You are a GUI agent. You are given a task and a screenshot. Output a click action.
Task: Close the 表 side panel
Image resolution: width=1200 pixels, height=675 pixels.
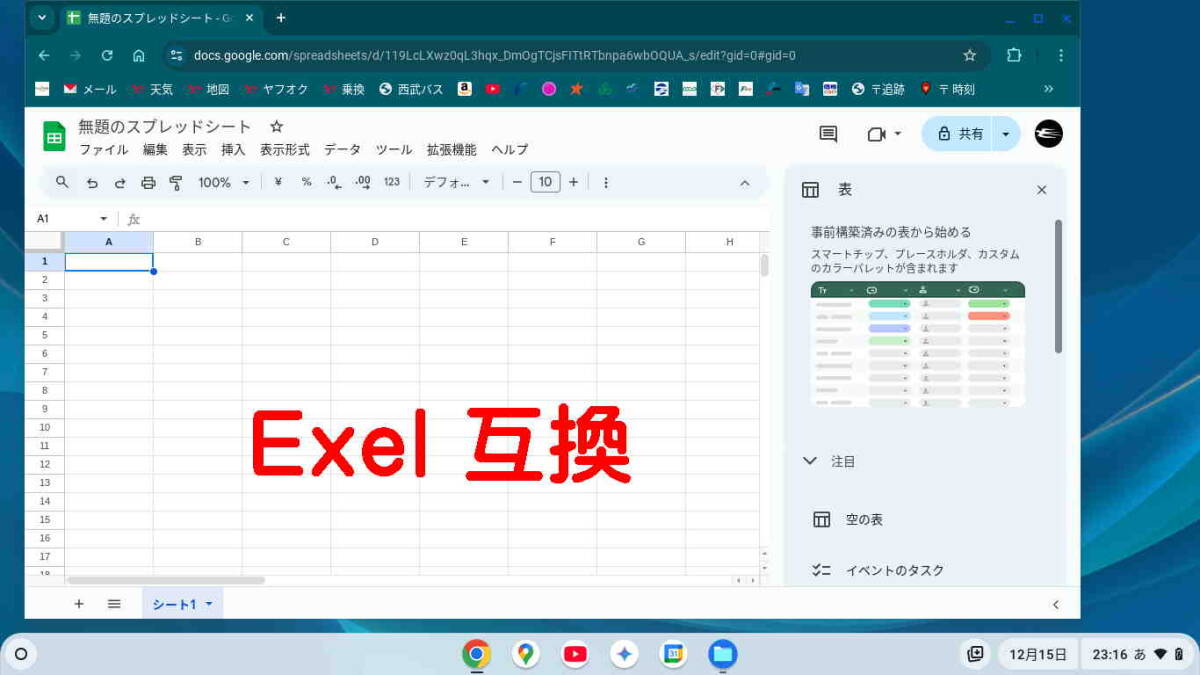click(1042, 190)
